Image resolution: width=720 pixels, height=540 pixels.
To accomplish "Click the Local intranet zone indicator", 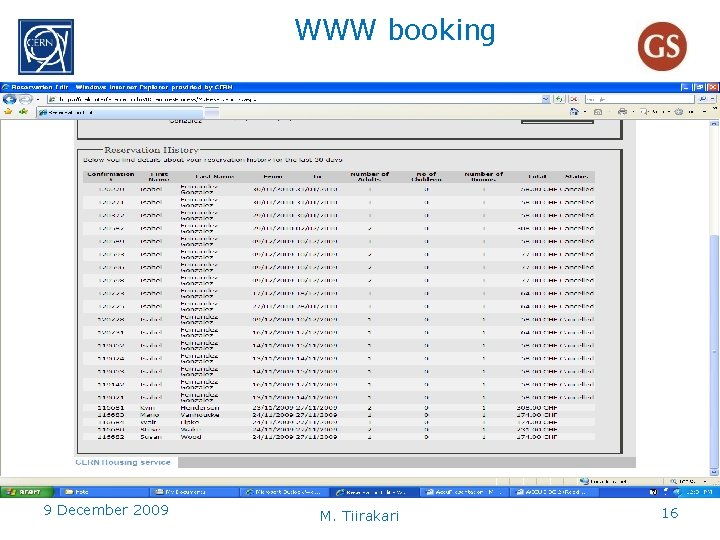I will pos(603,481).
